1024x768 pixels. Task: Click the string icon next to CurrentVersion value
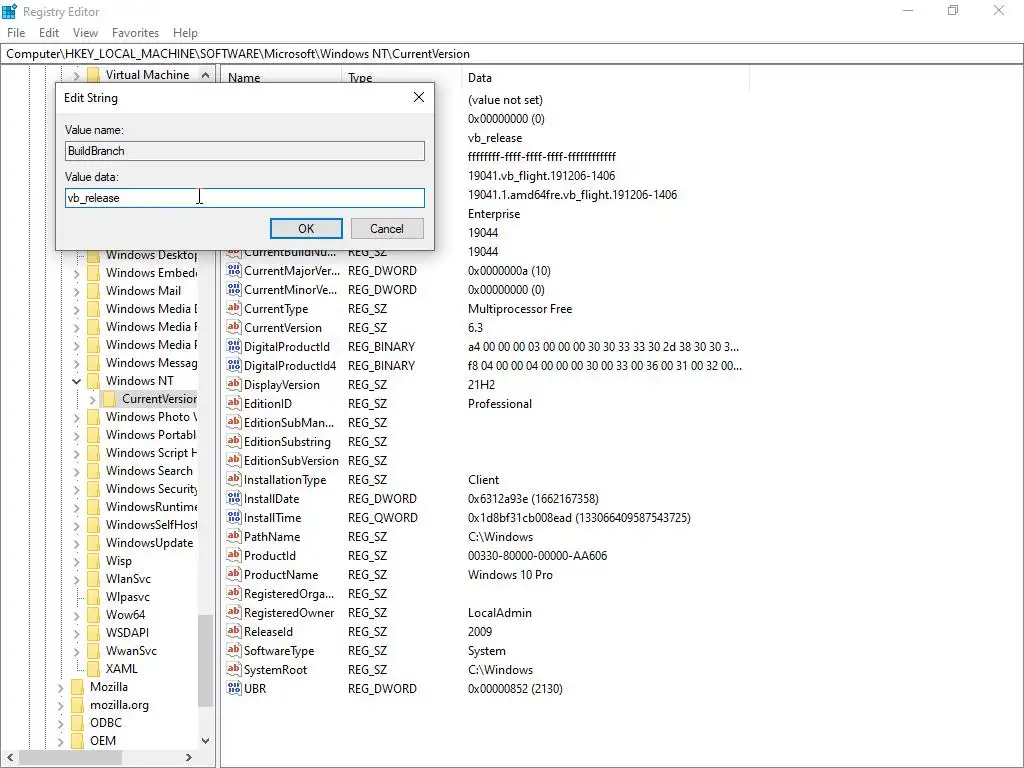234,327
